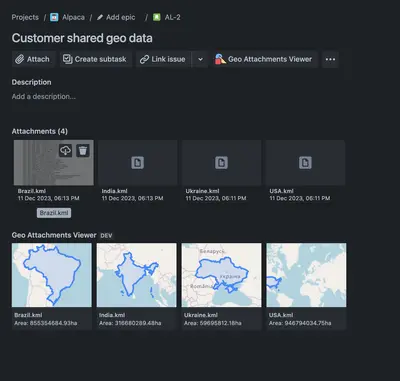Click the green issue type icon beside AL-2
Screen dimensions: 400x381
(157, 17)
